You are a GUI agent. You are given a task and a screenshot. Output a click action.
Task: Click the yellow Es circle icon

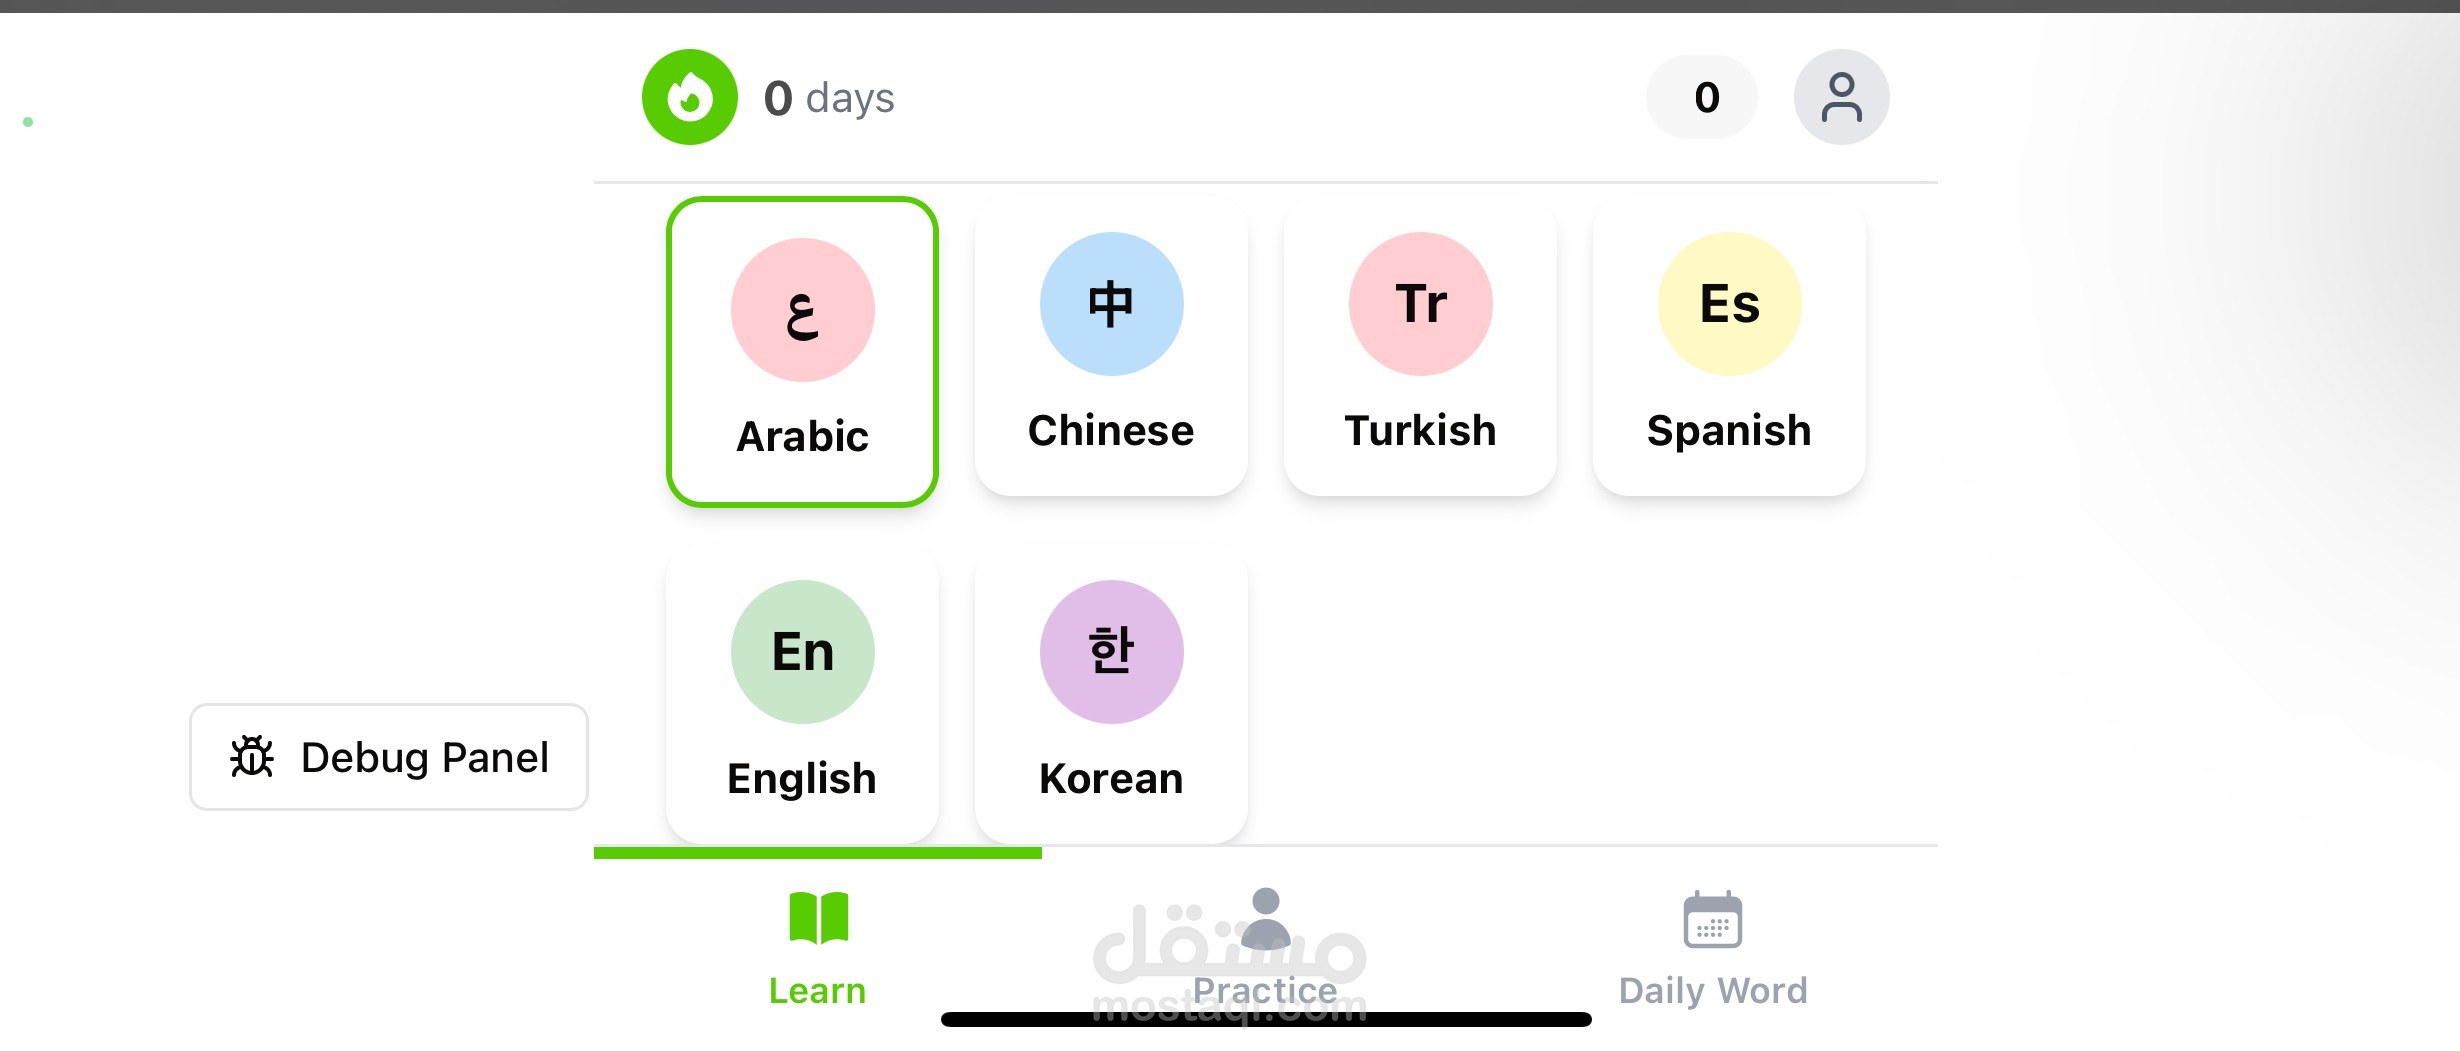(x=1729, y=304)
